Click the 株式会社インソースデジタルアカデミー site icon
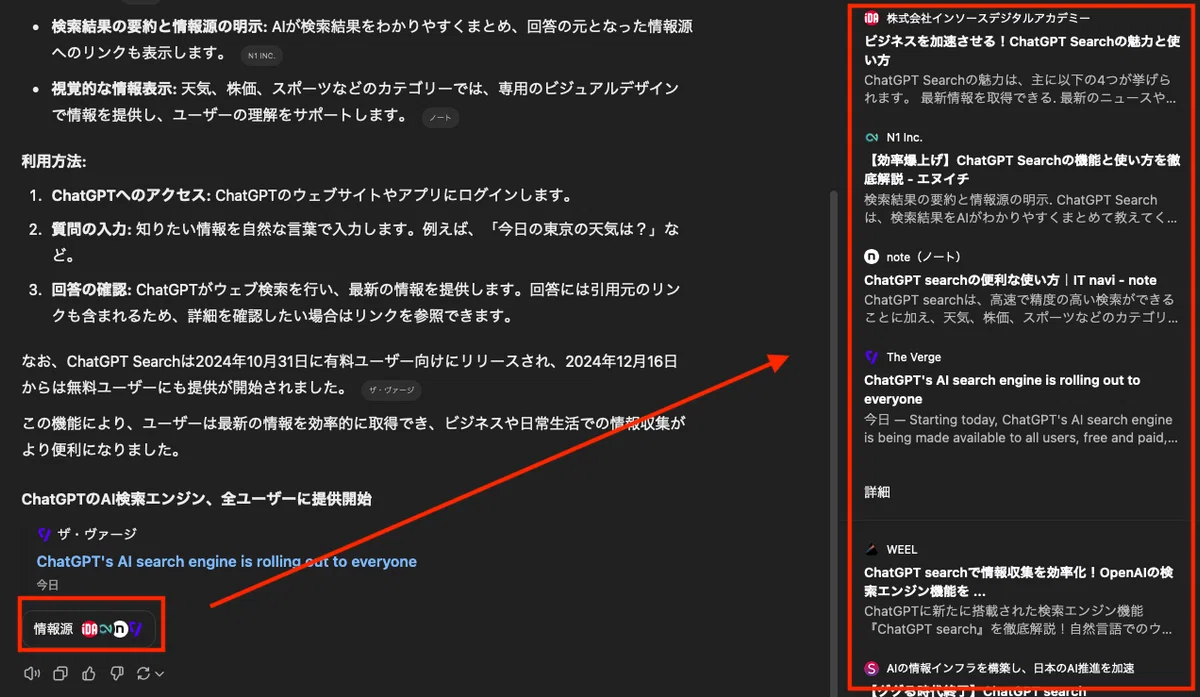The height and width of the screenshot is (697, 1200). 872,18
